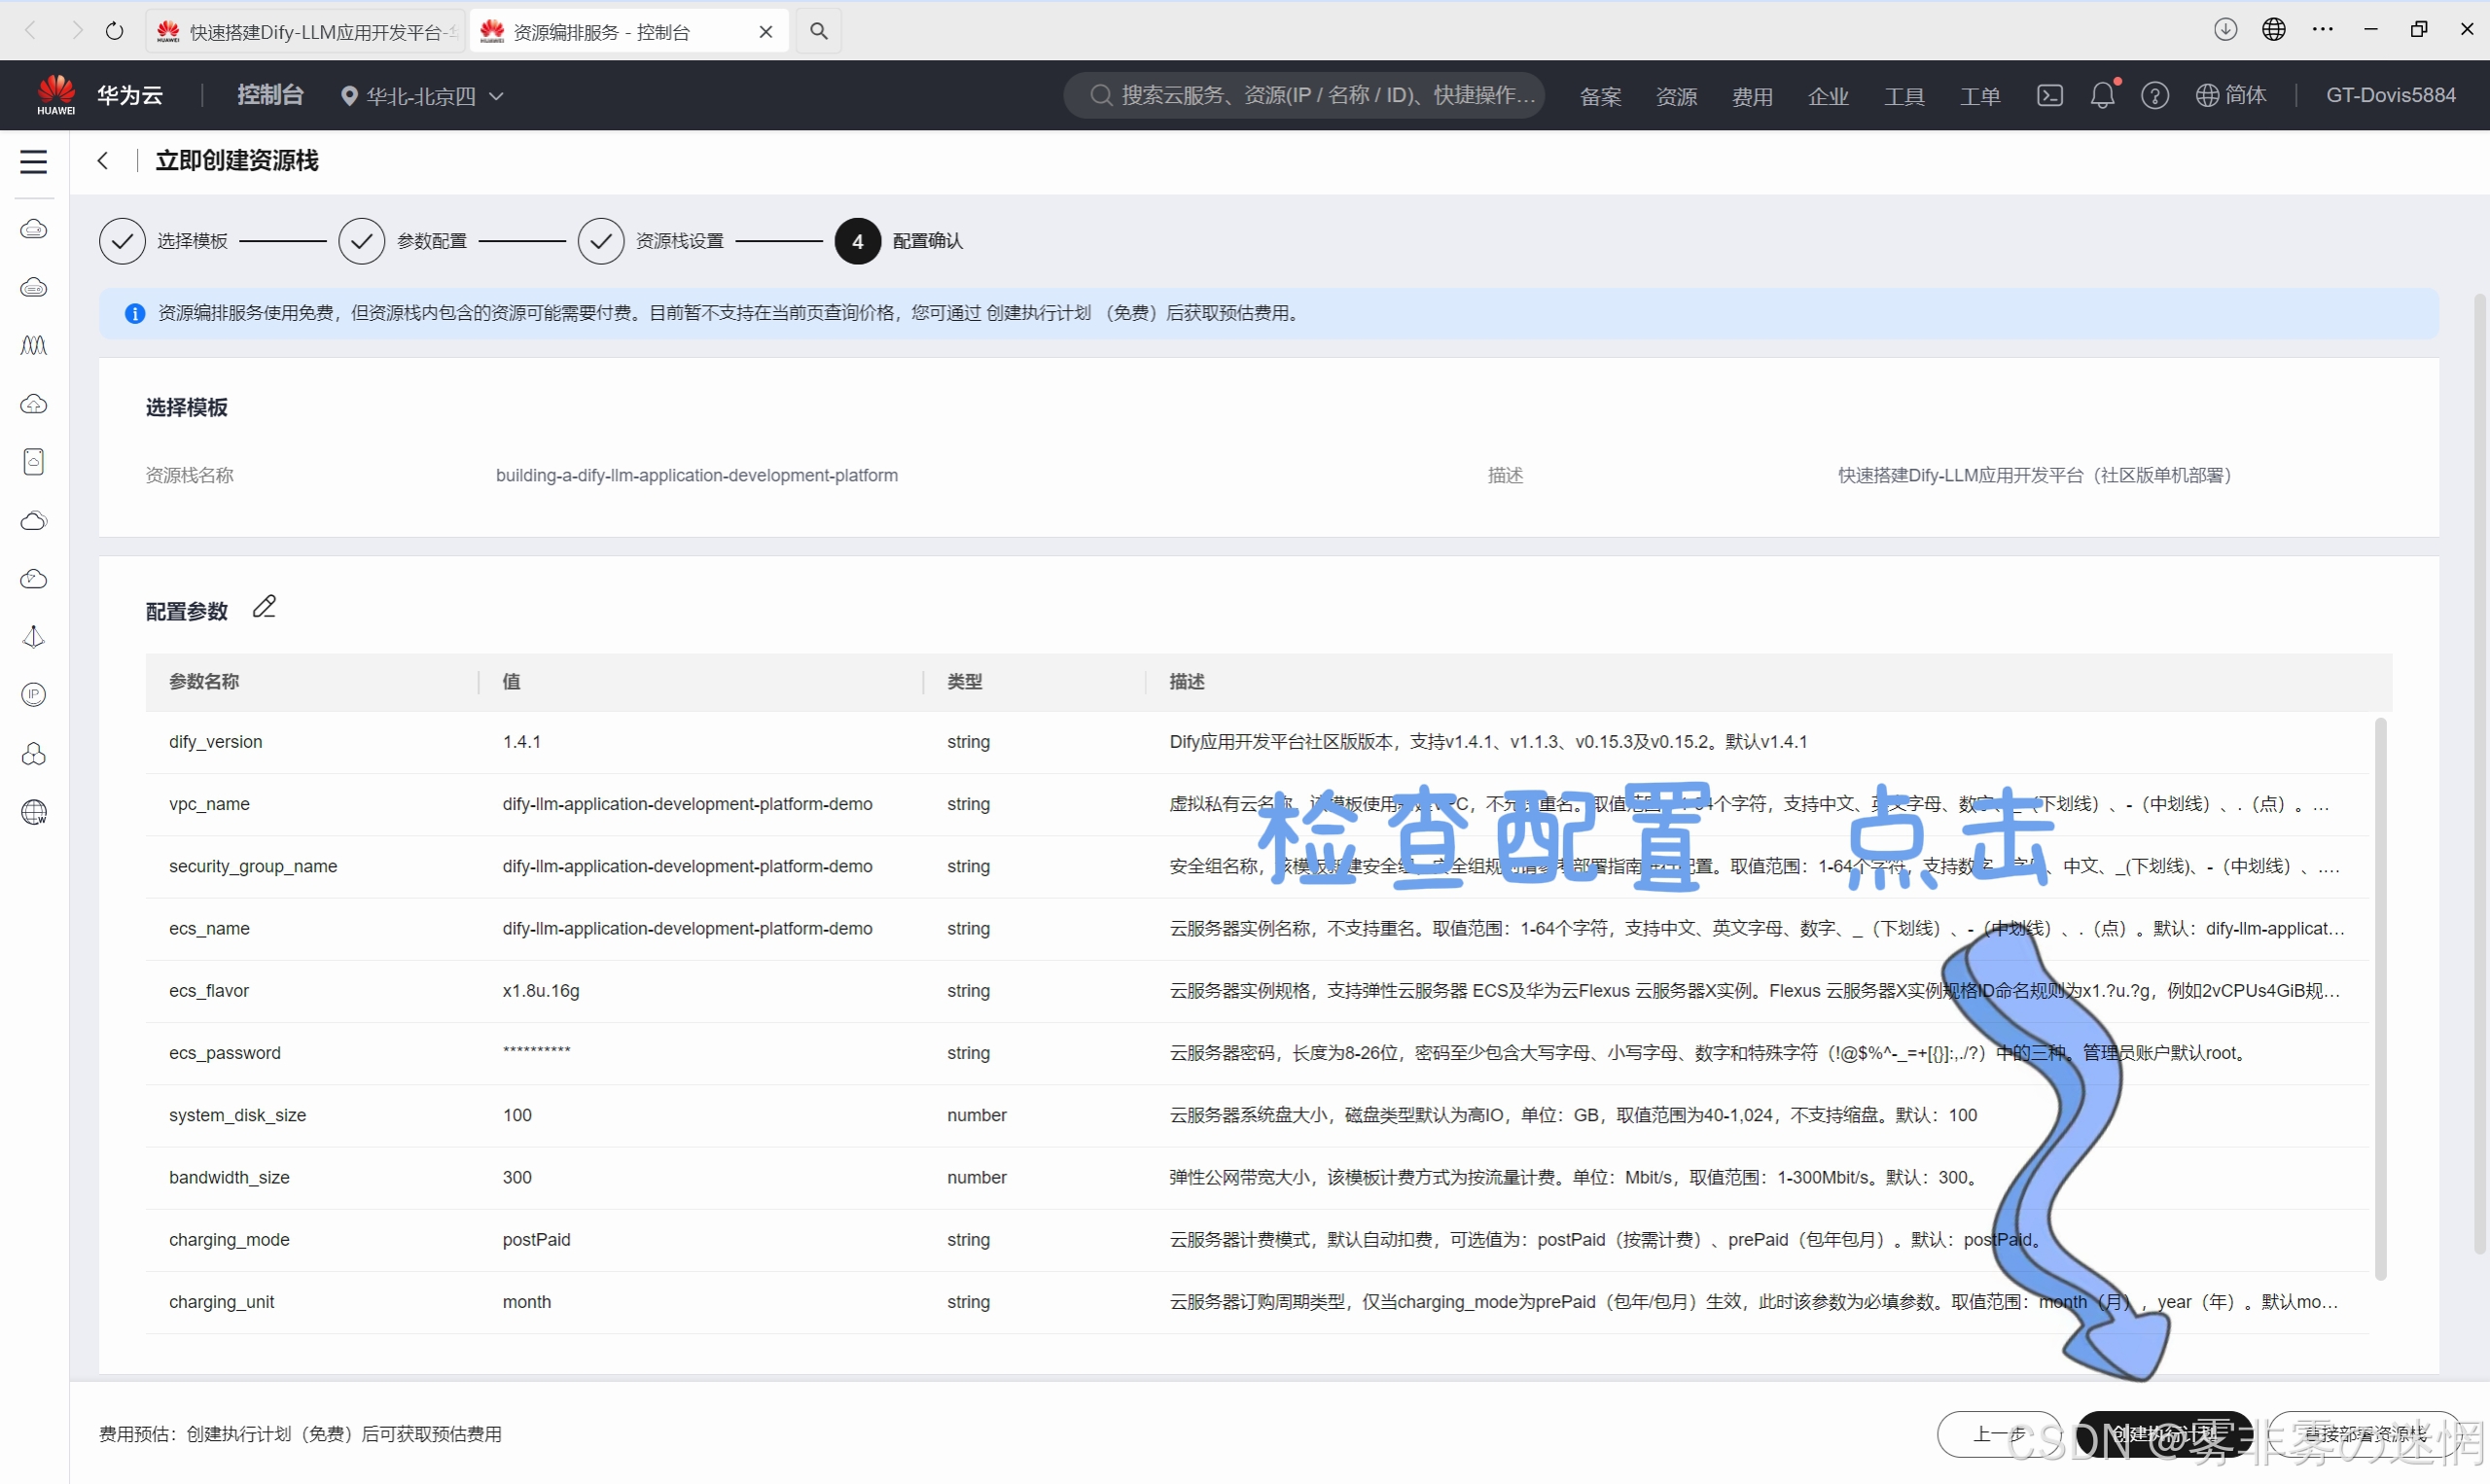Click the browser downloads icon
This screenshot has width=2490, height=1484.
pyautogui.click(x=2224, y=30)
